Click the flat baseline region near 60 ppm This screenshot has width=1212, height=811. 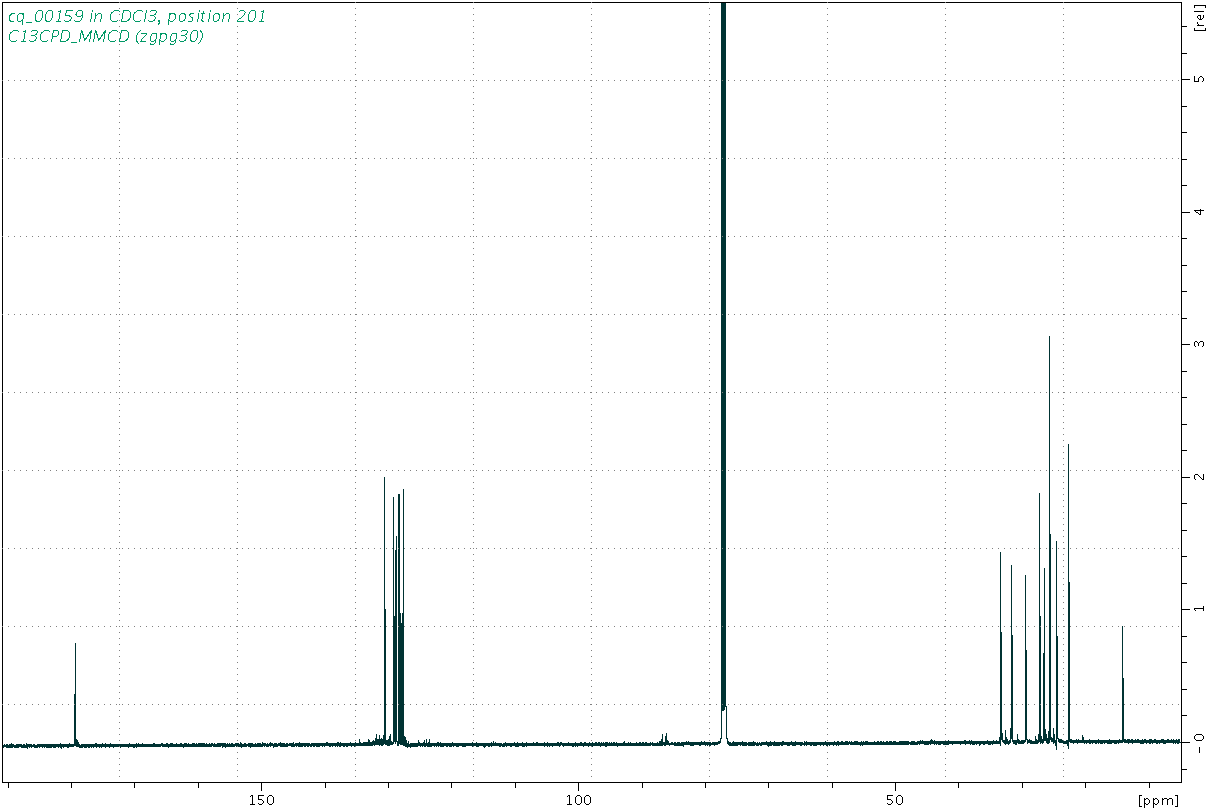point(830,743)
